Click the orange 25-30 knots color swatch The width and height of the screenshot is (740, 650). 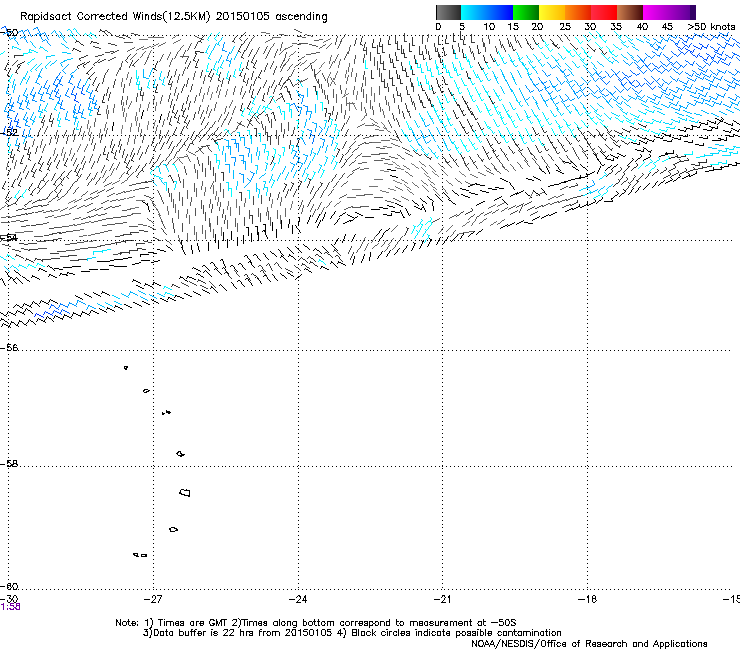click(x=578, y=12)
